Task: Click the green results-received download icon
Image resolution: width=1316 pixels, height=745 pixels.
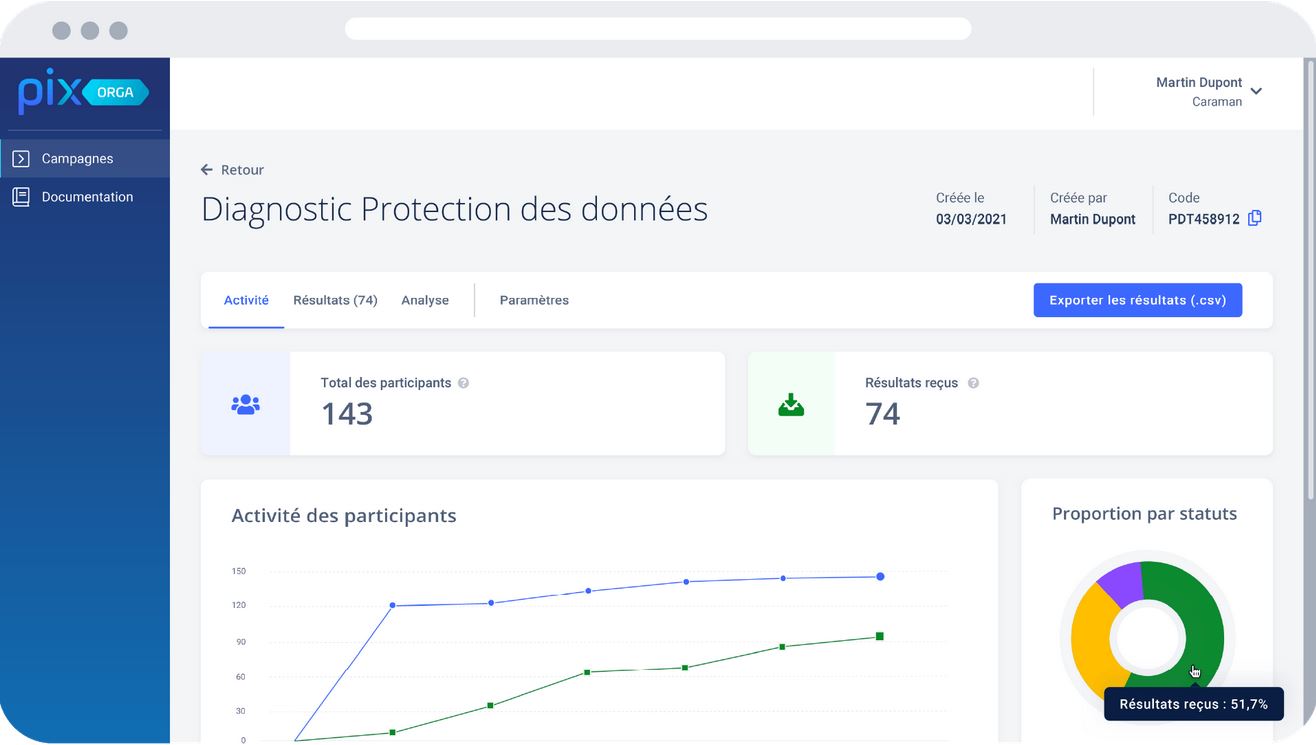Action: pos(791,403)
